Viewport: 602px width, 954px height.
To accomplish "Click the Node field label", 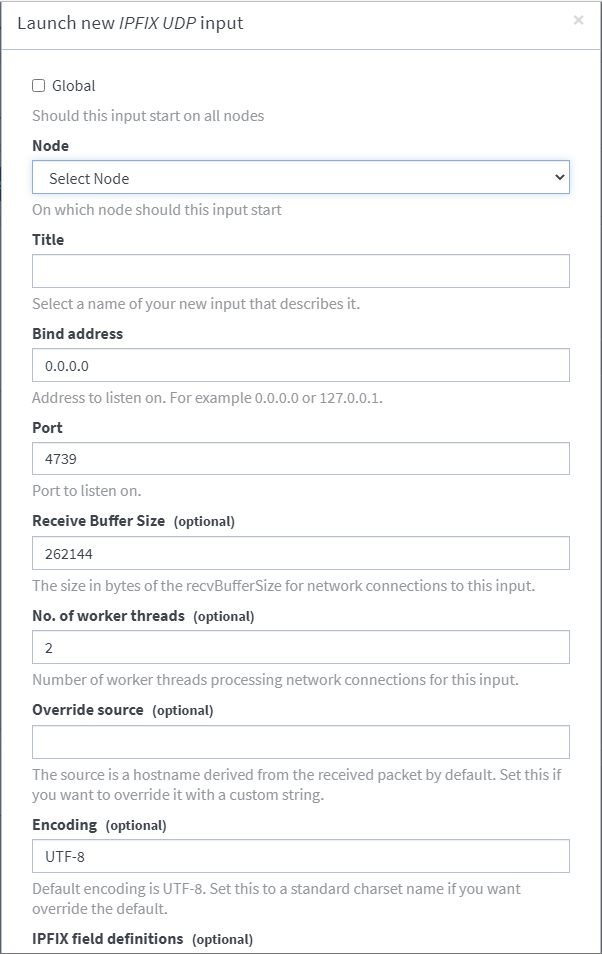I will tap(50, 146).
